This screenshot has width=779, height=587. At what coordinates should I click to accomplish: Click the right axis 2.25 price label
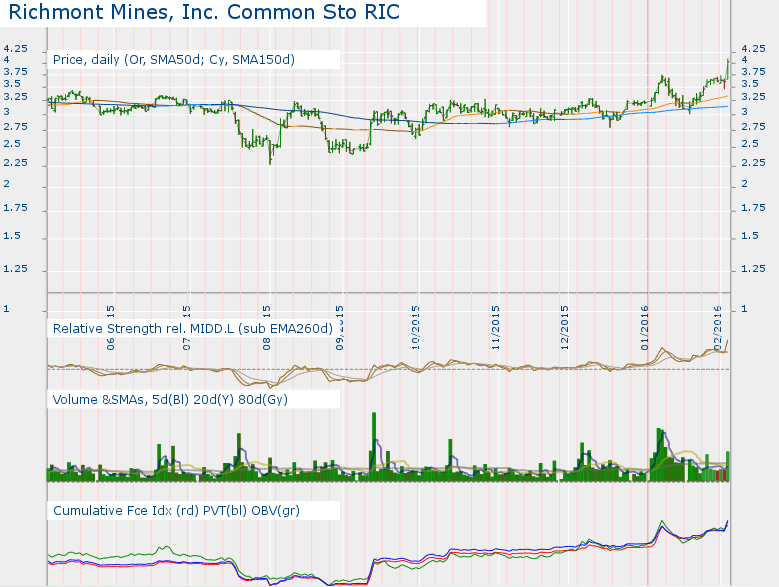pos(753,163)
